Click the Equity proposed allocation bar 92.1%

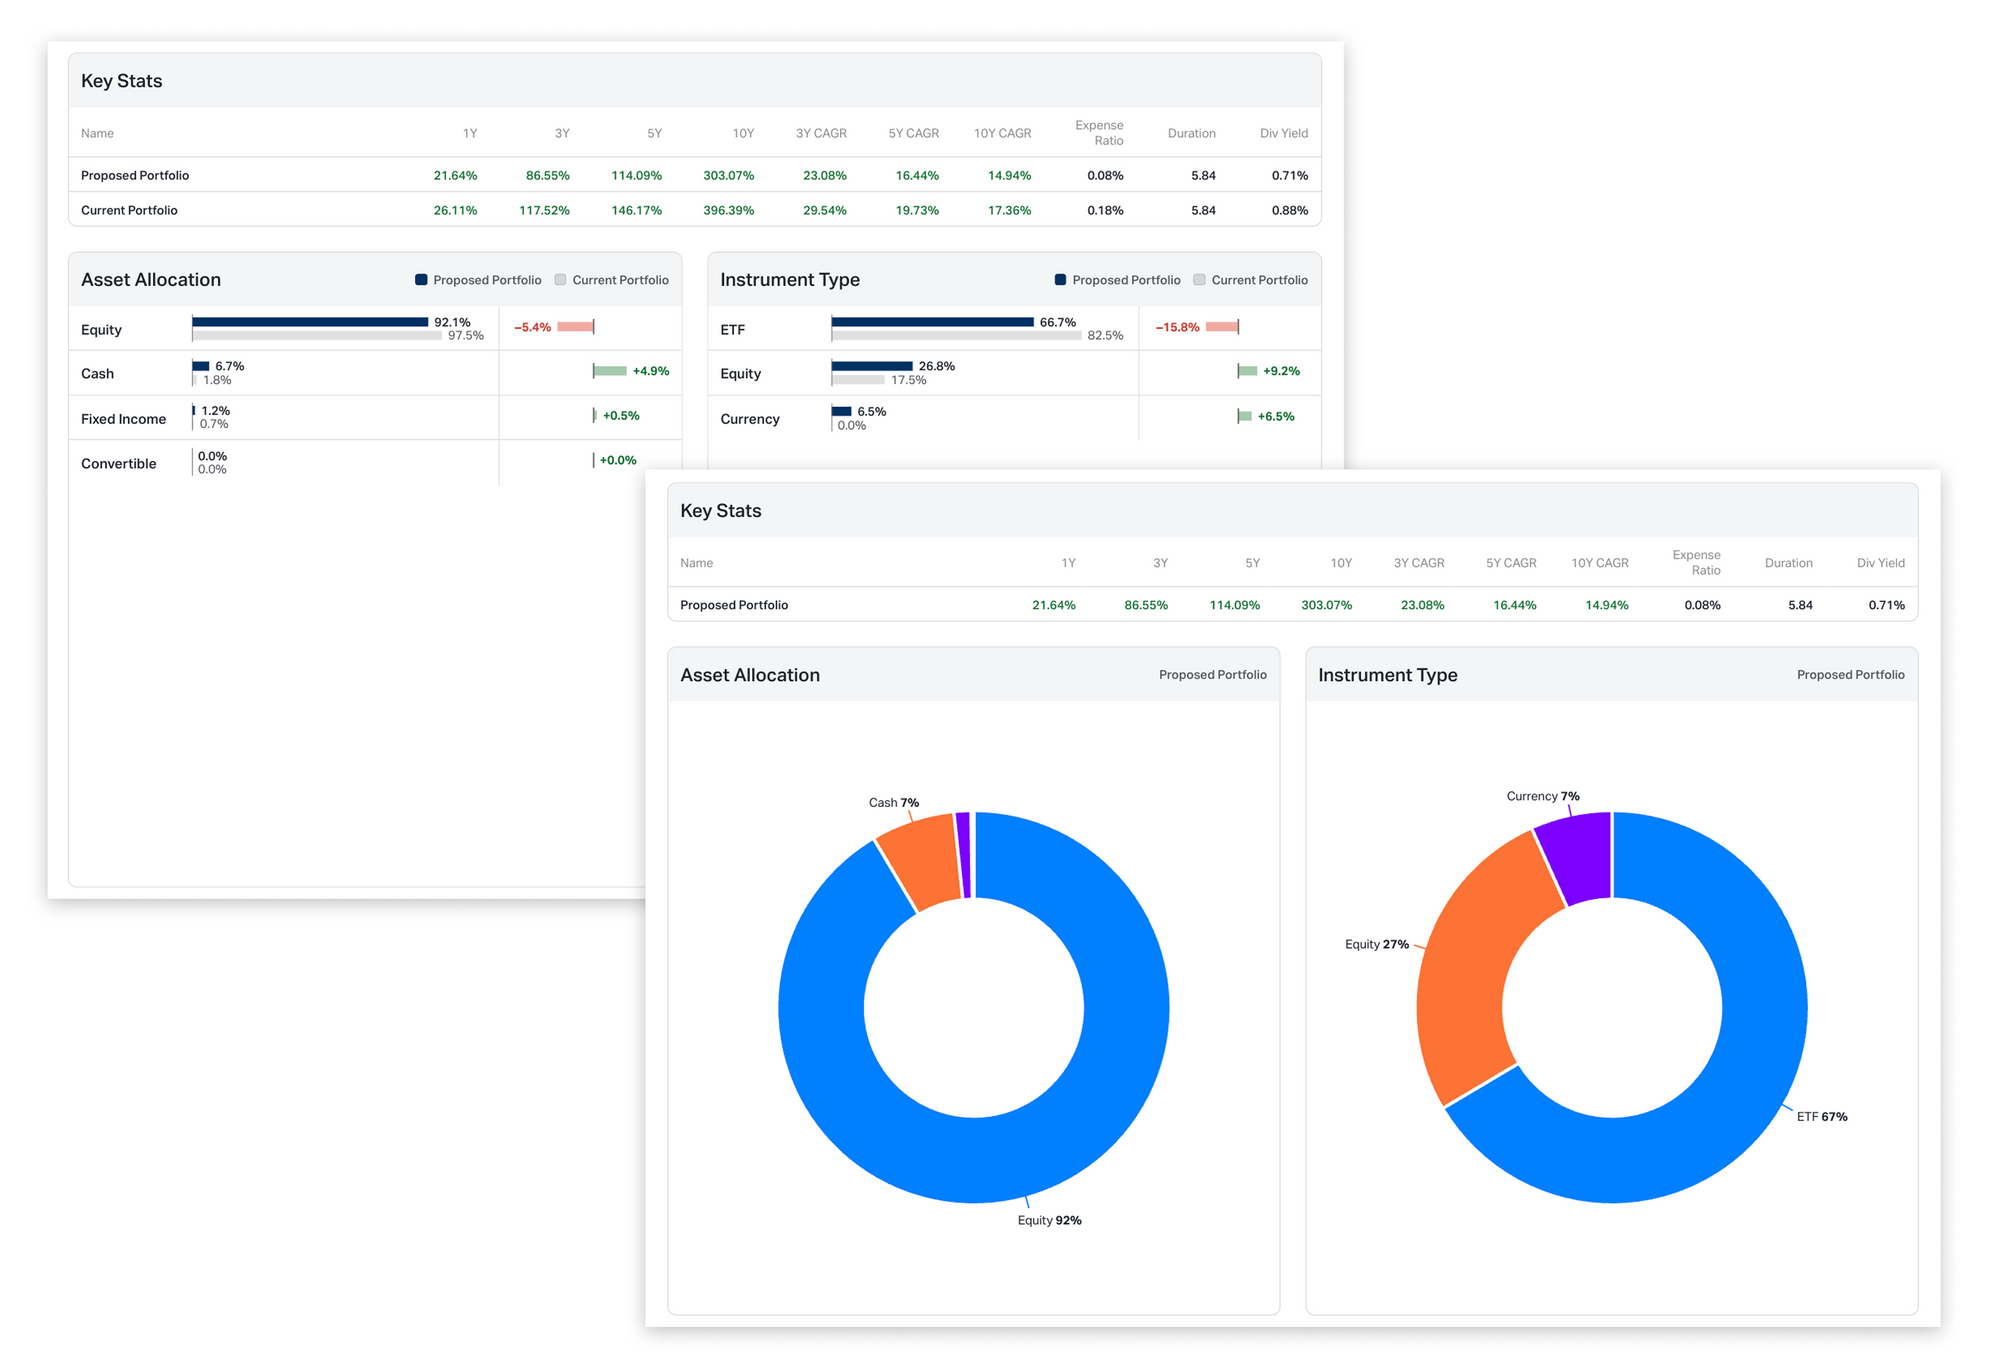tap(310, 322)
